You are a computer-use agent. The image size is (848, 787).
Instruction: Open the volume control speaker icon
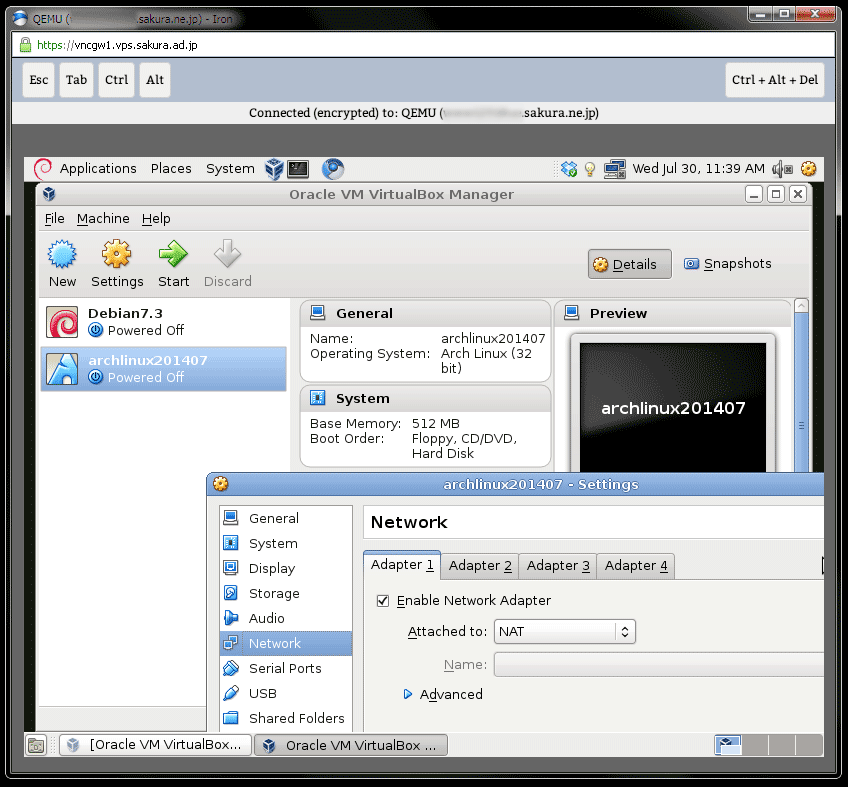tap(782, 169)
